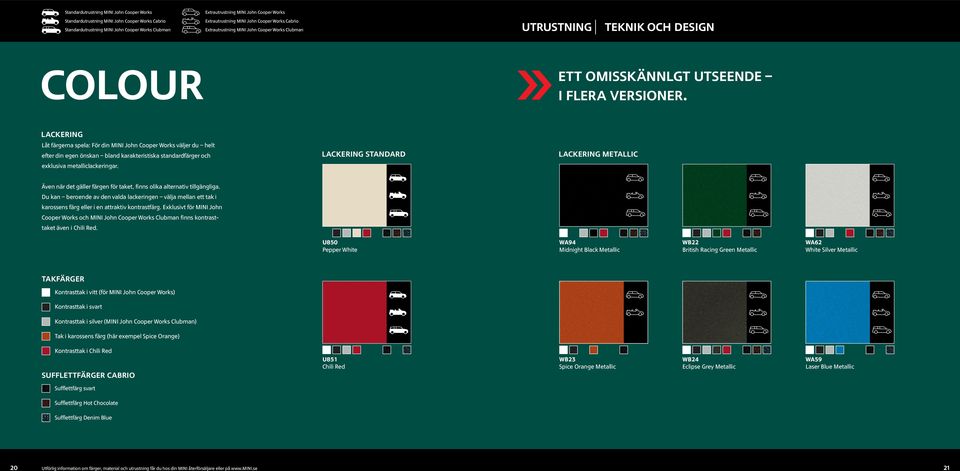Screen dimensions: 960x471
Task: Choose the Midnight Black Metallic paint swatch
Action: [x=591, y=195]
